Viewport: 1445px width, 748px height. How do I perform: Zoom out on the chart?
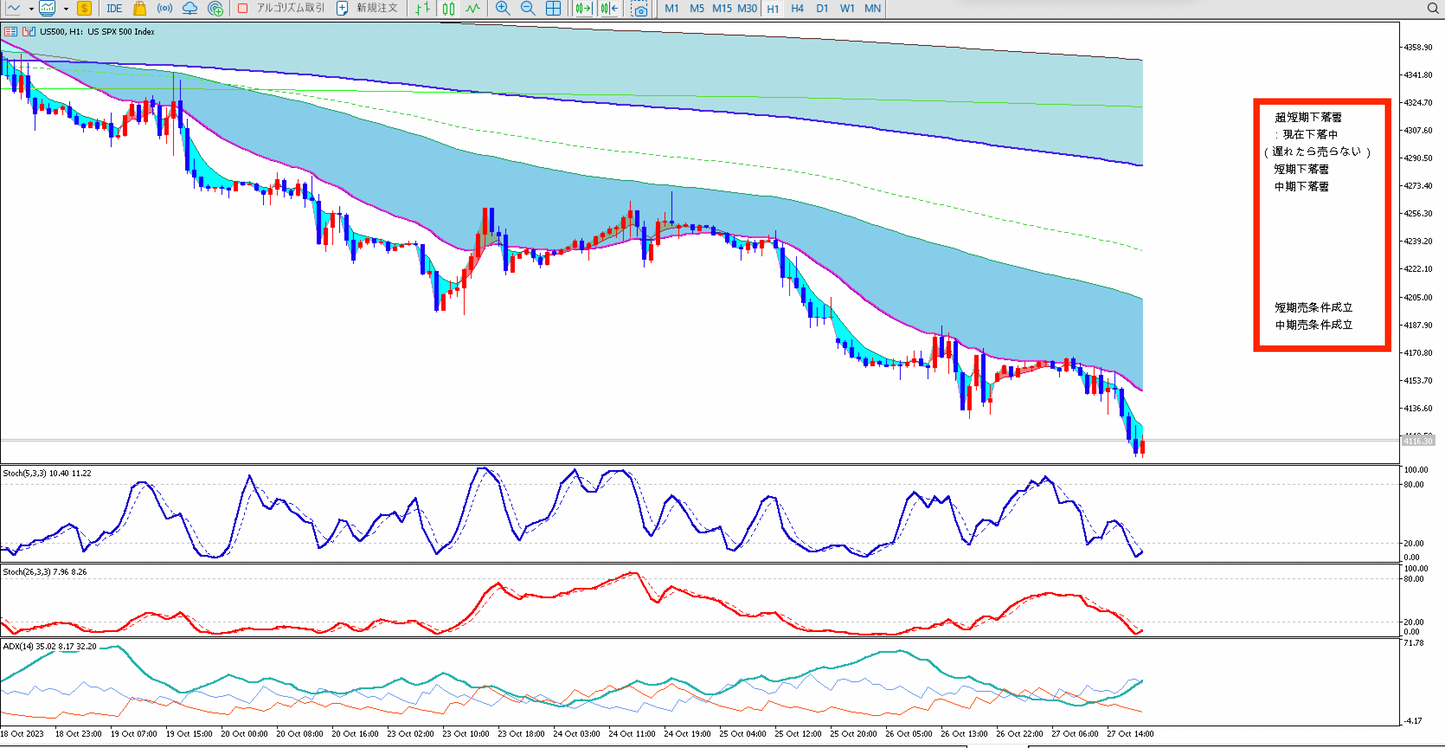coord(527,8)
